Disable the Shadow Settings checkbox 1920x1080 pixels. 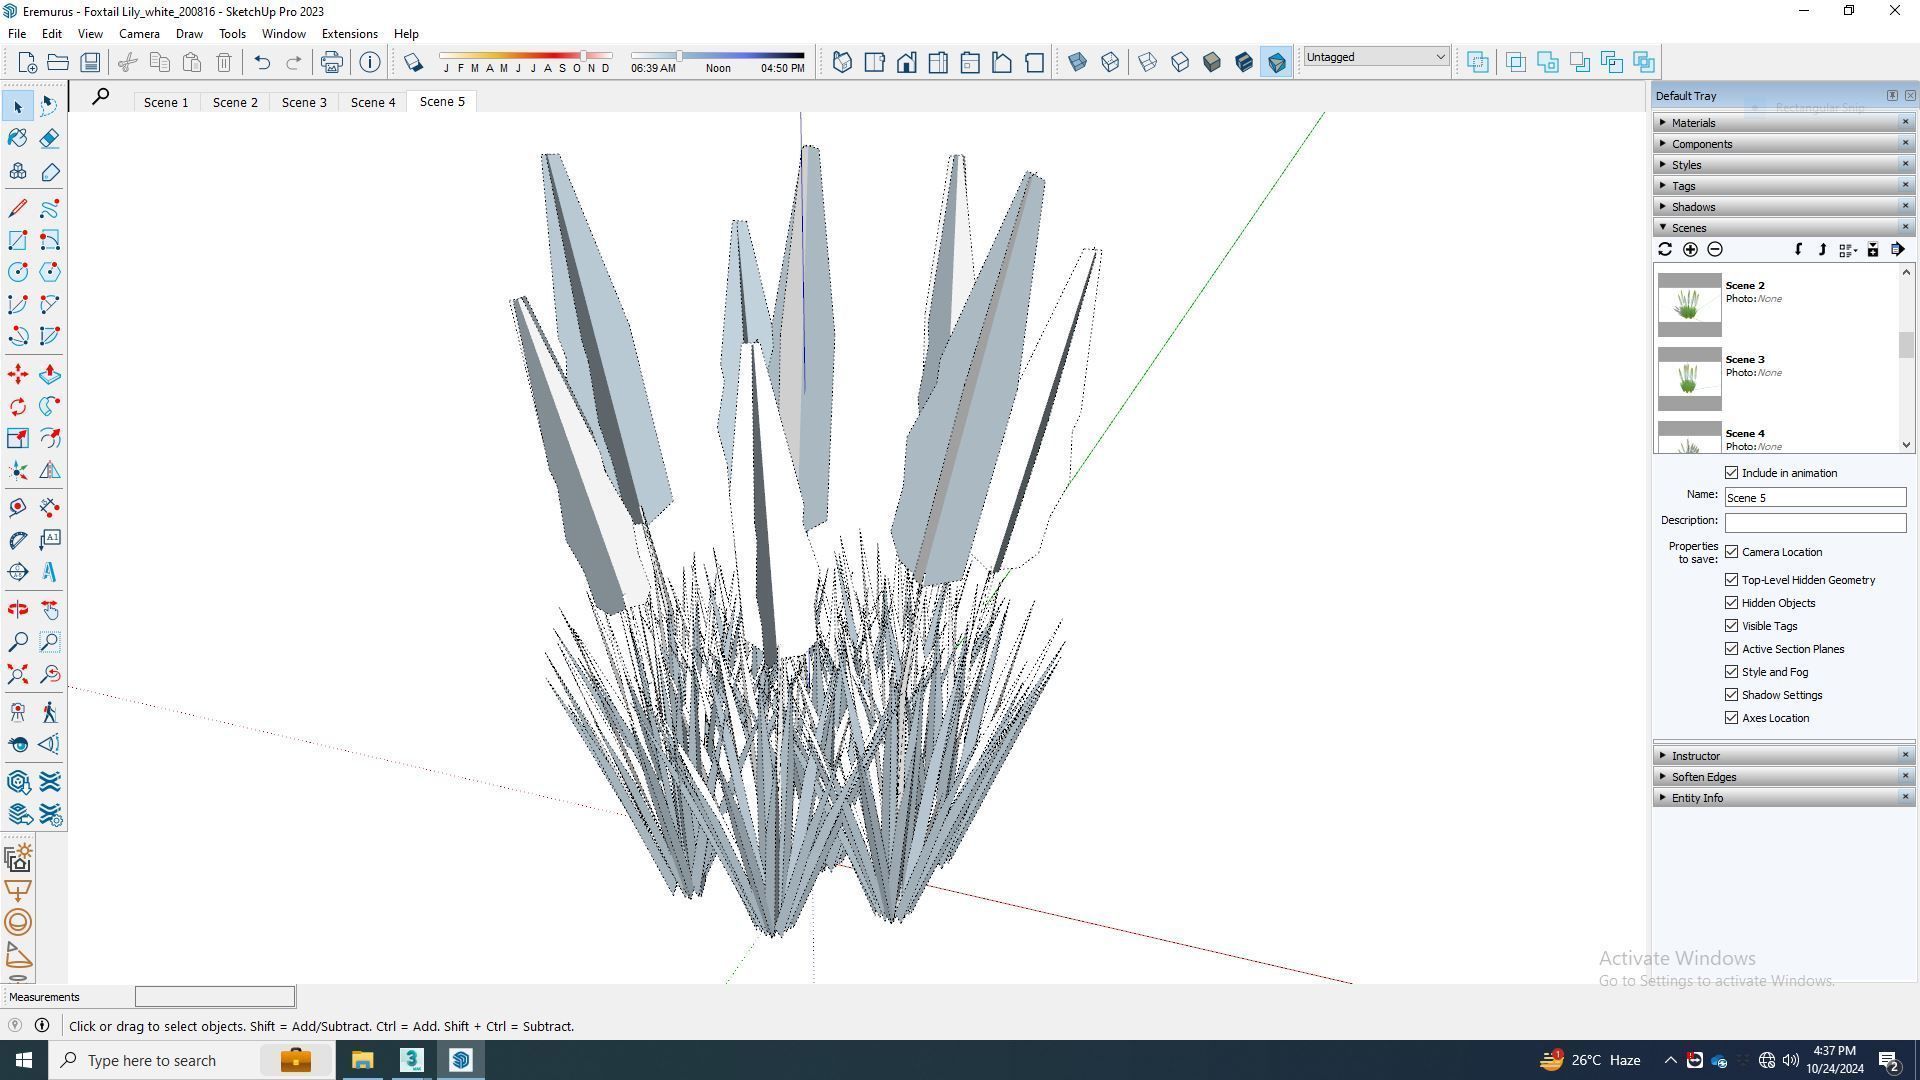[x=1731, y=695]
